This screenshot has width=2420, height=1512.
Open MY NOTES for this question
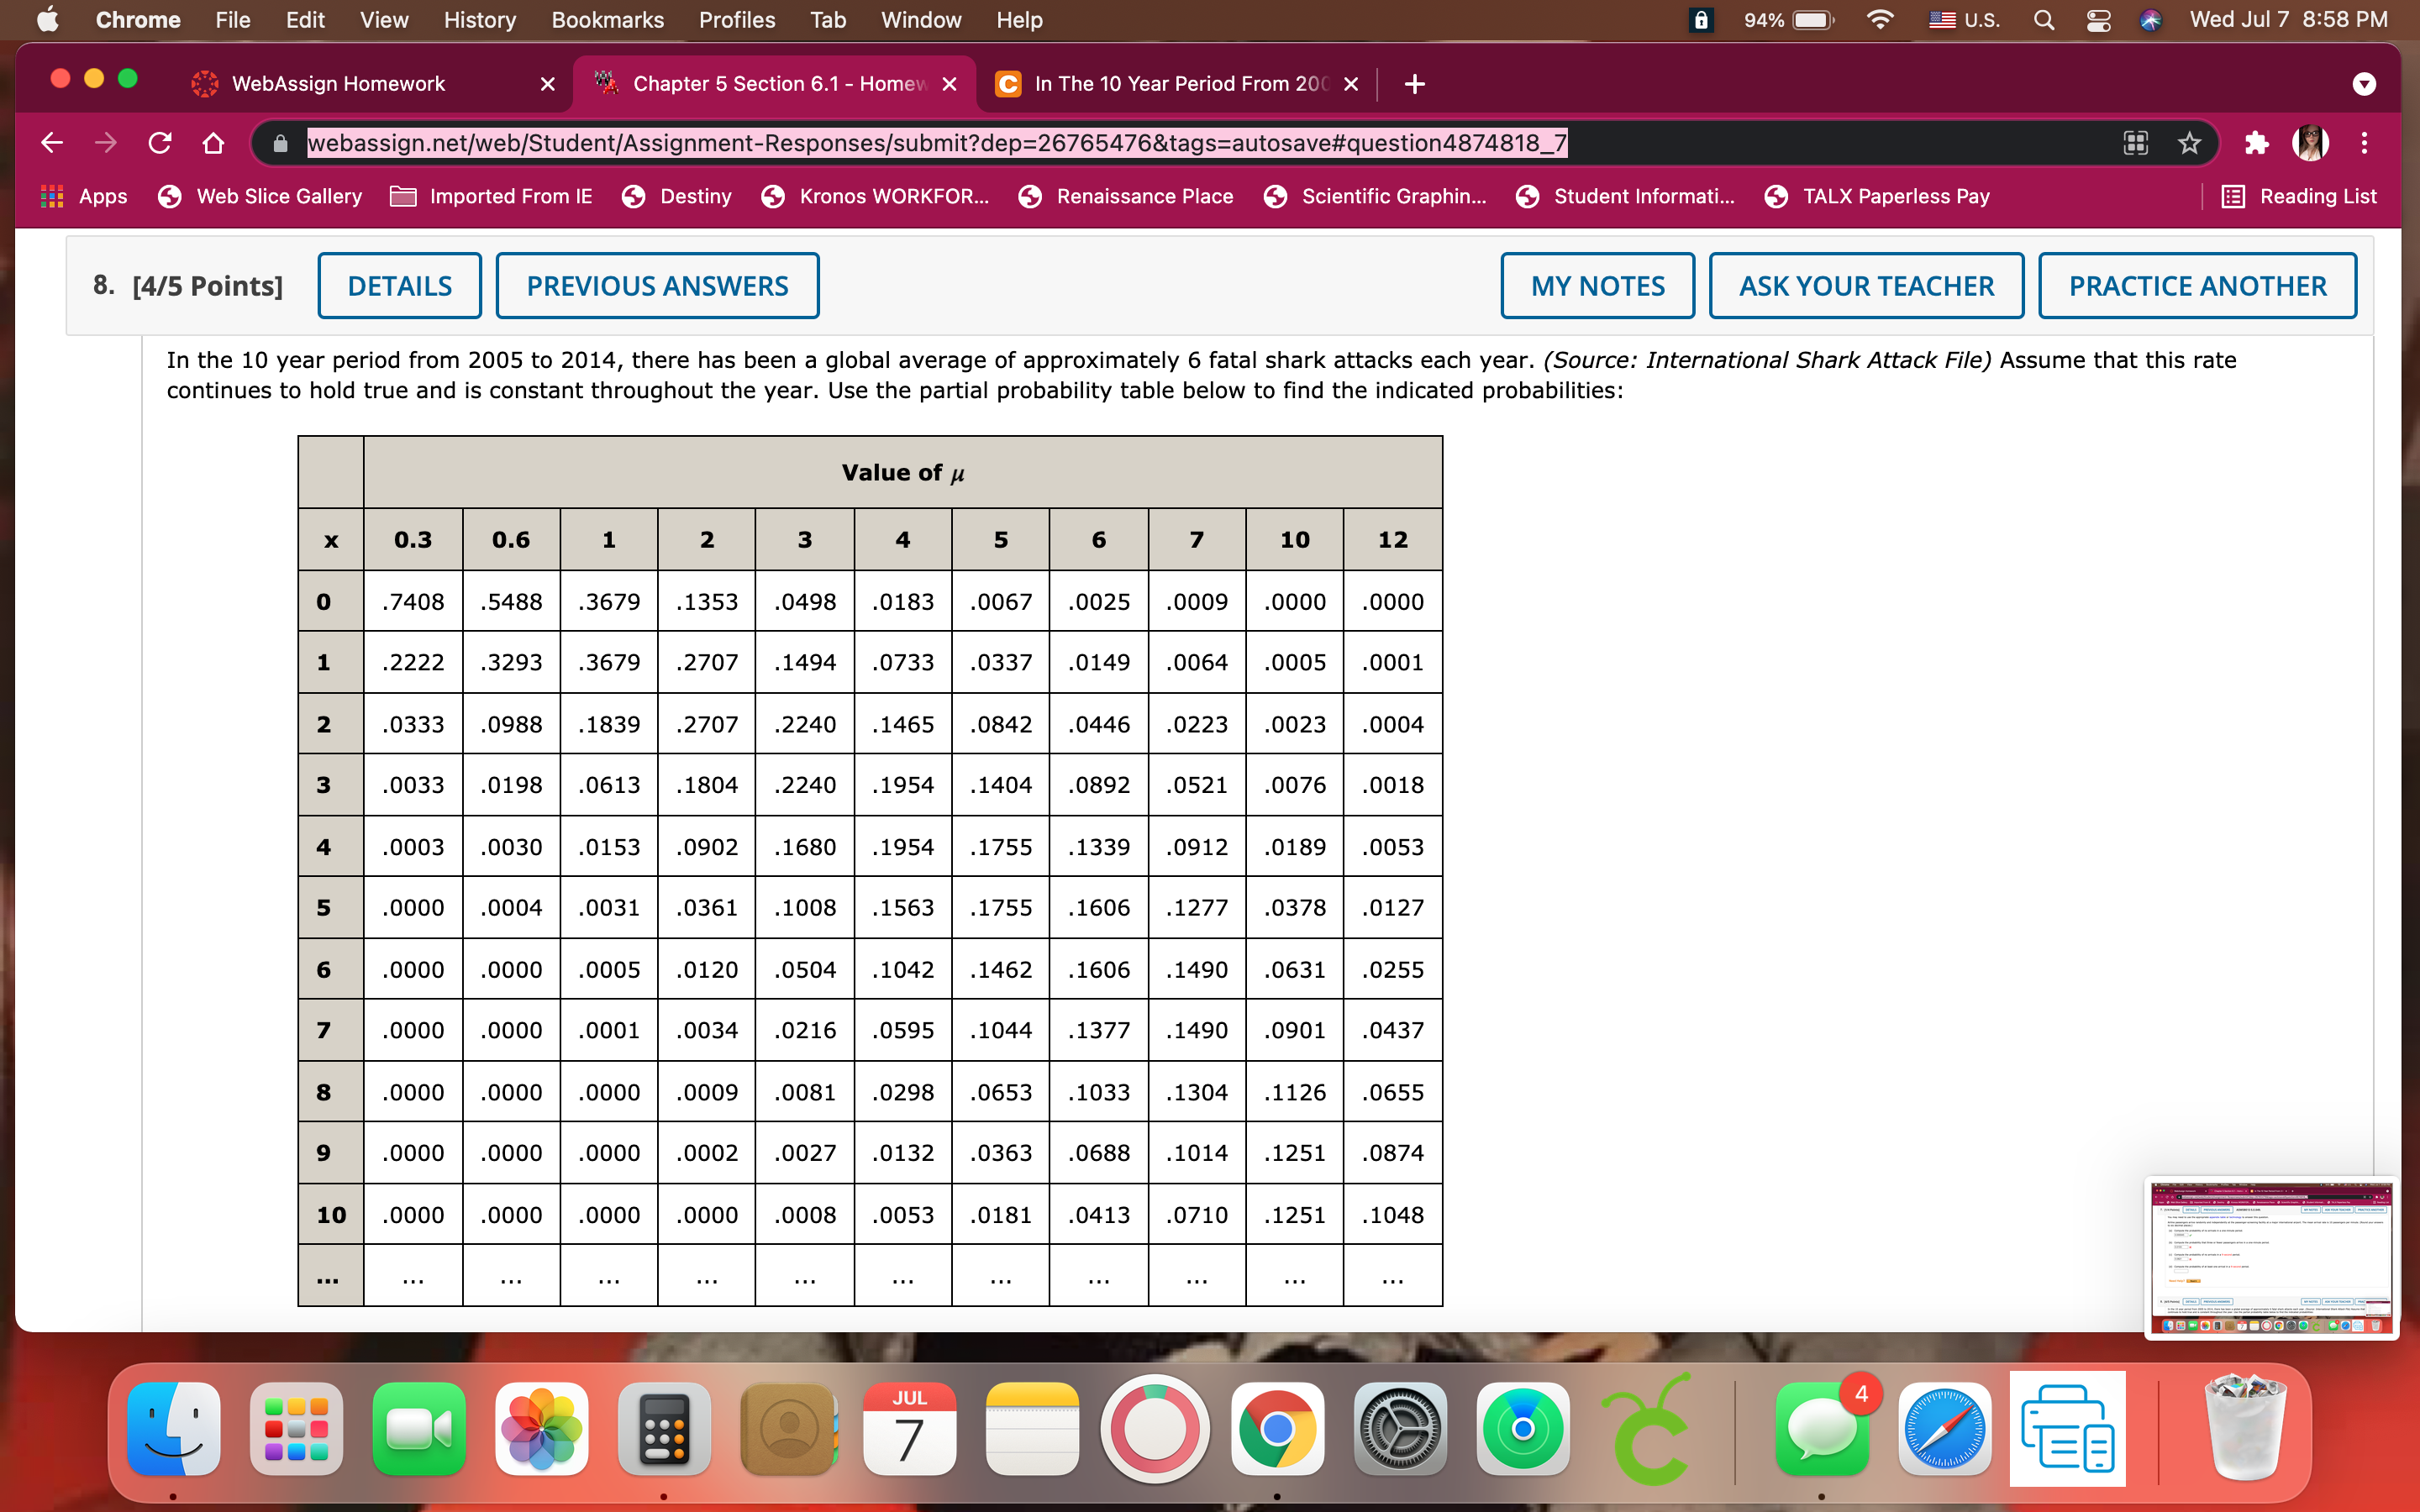coord(1597,285)
